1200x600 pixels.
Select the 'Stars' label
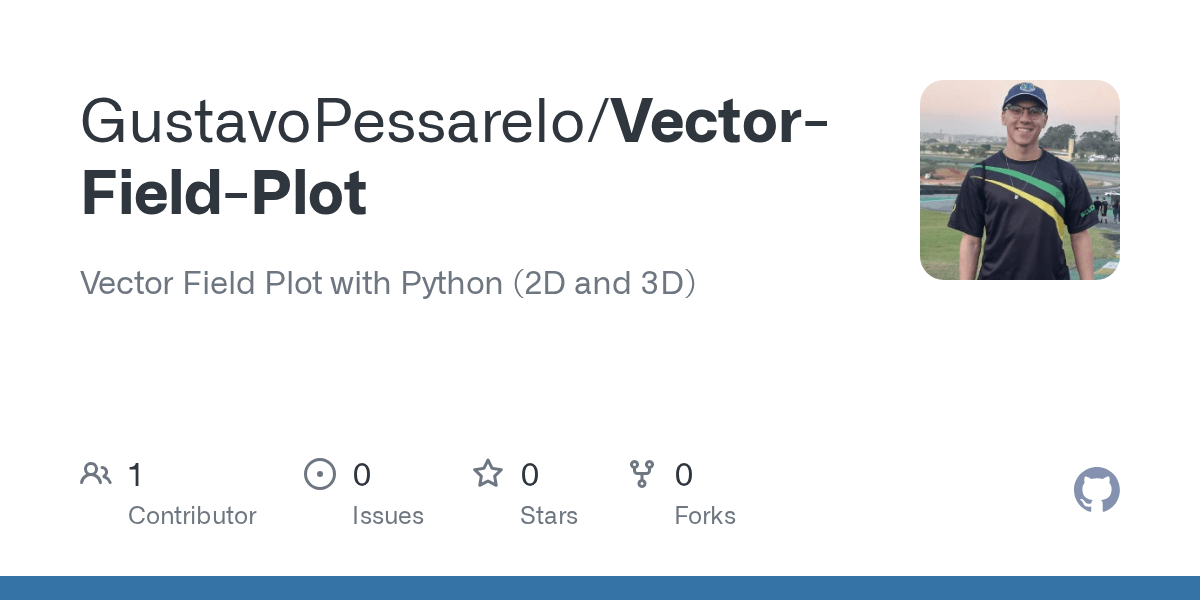[549, 516]
